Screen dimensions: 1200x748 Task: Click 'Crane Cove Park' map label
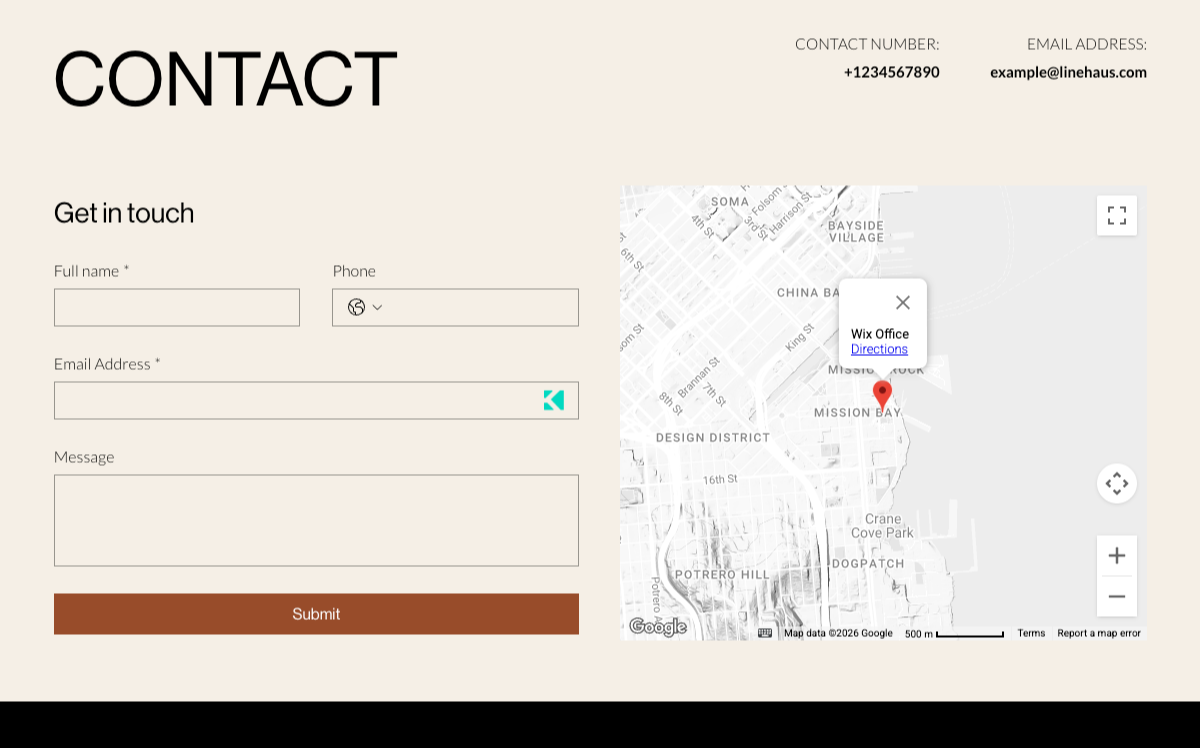point(883,526)
